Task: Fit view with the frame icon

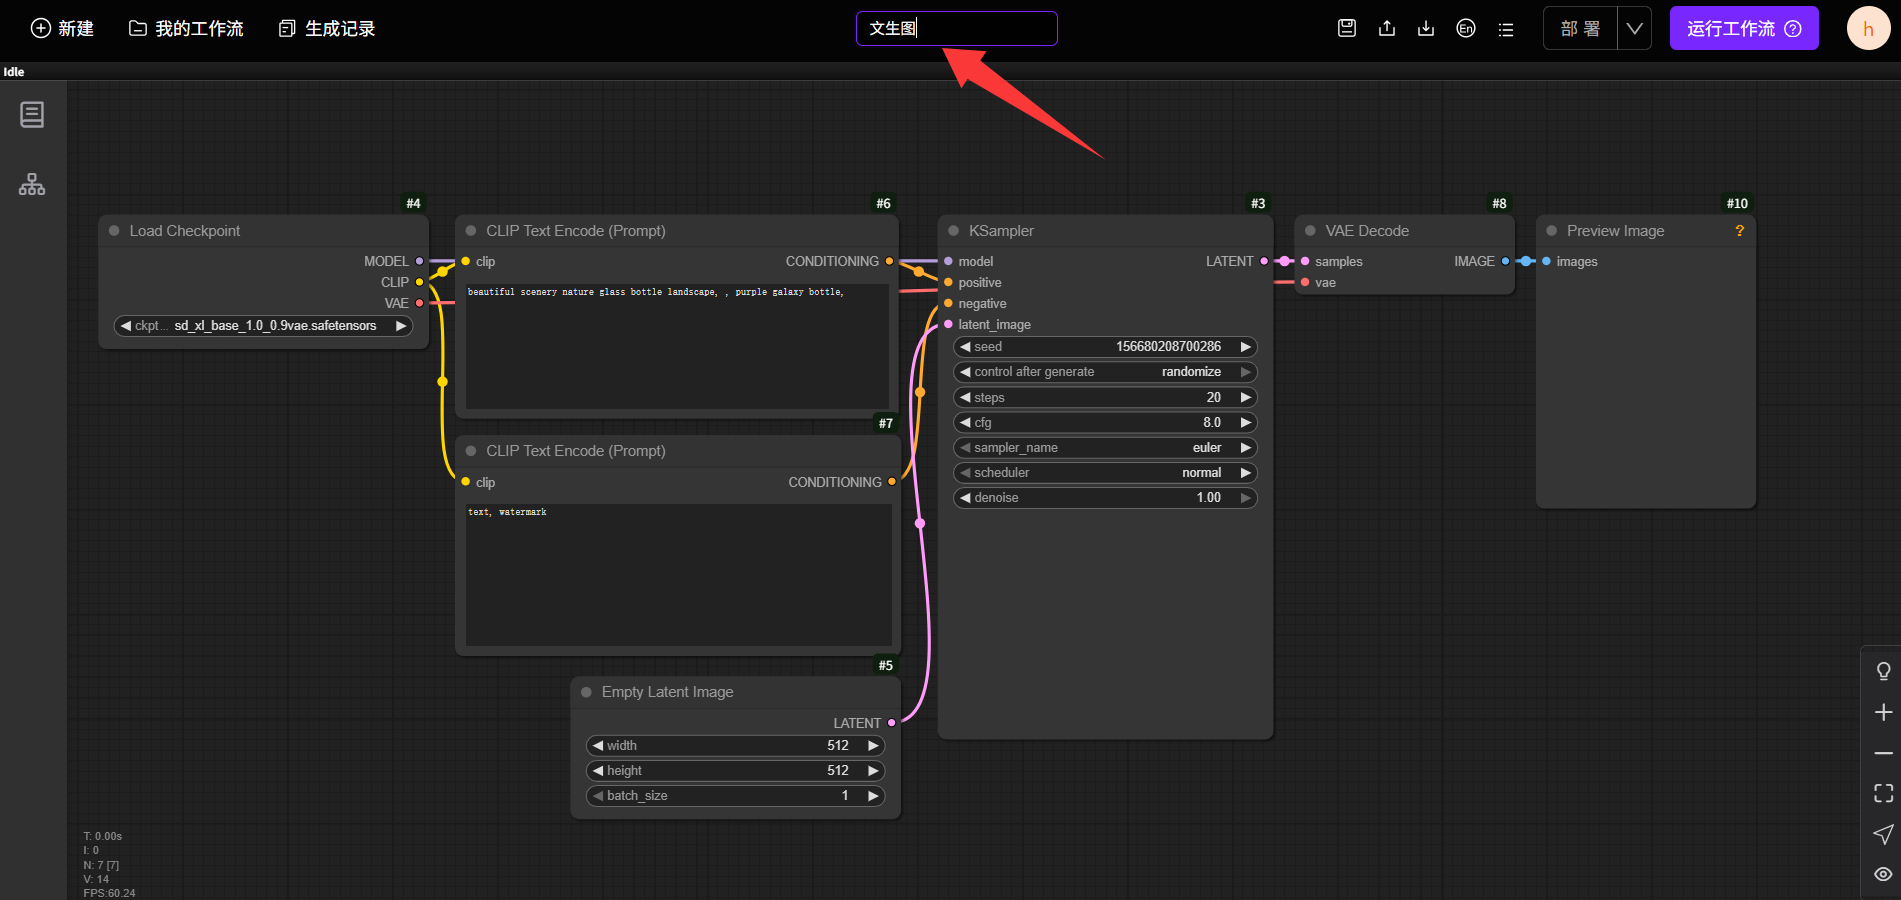Action: pyautogui.click(x=1883, y=793)
